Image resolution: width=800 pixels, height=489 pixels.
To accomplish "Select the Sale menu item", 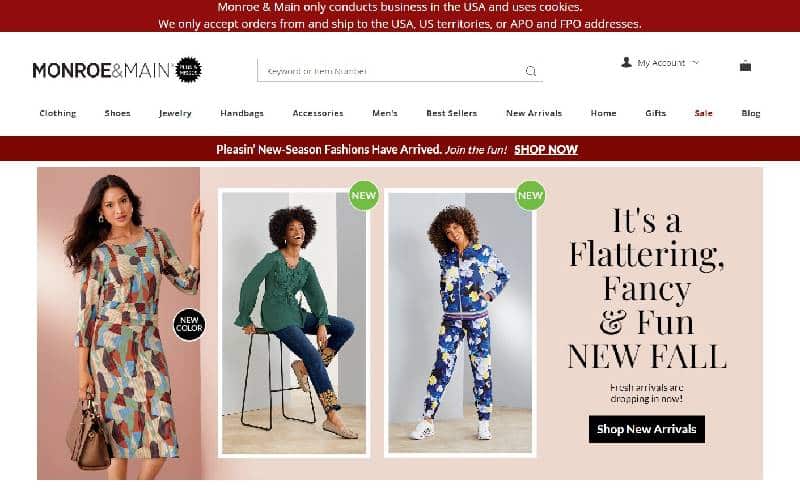I will 704,113.
